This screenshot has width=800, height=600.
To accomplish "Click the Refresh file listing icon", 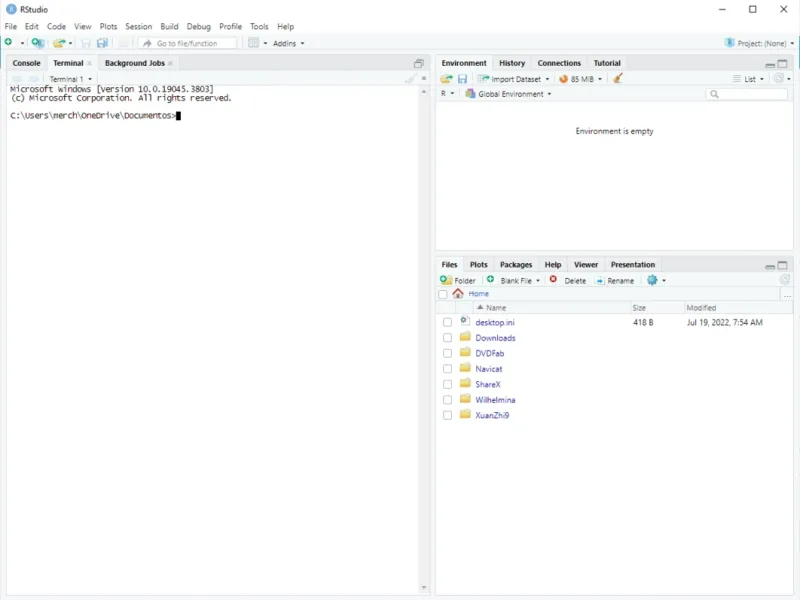I will click(785, 280).
